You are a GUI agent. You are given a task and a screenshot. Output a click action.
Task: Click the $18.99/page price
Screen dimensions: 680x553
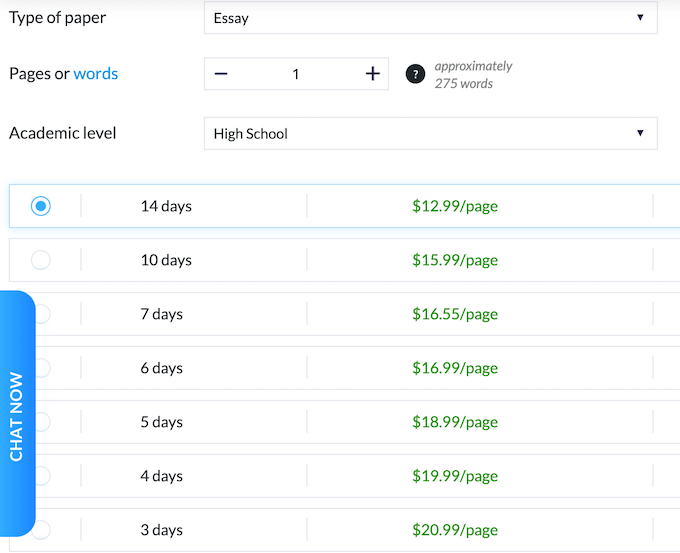455,422
